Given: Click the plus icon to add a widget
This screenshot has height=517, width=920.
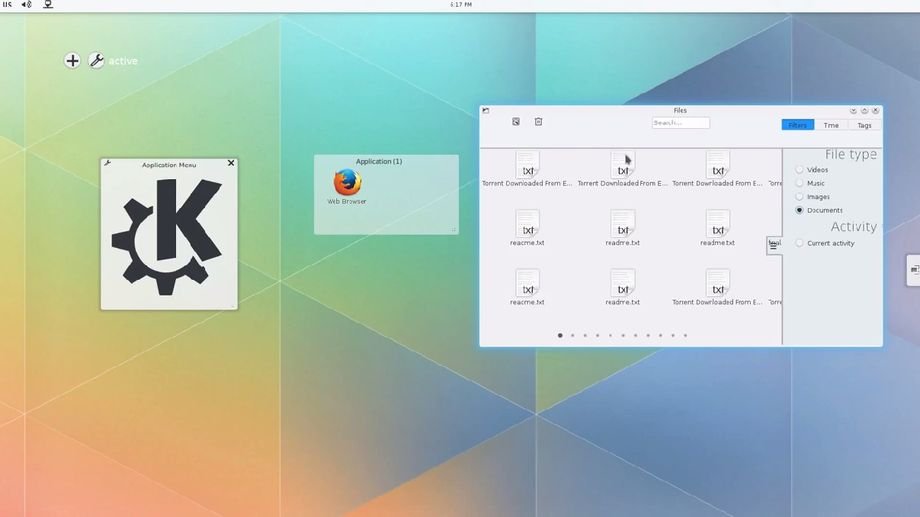Looking at the screenshot, I should [x=72, y=61].
